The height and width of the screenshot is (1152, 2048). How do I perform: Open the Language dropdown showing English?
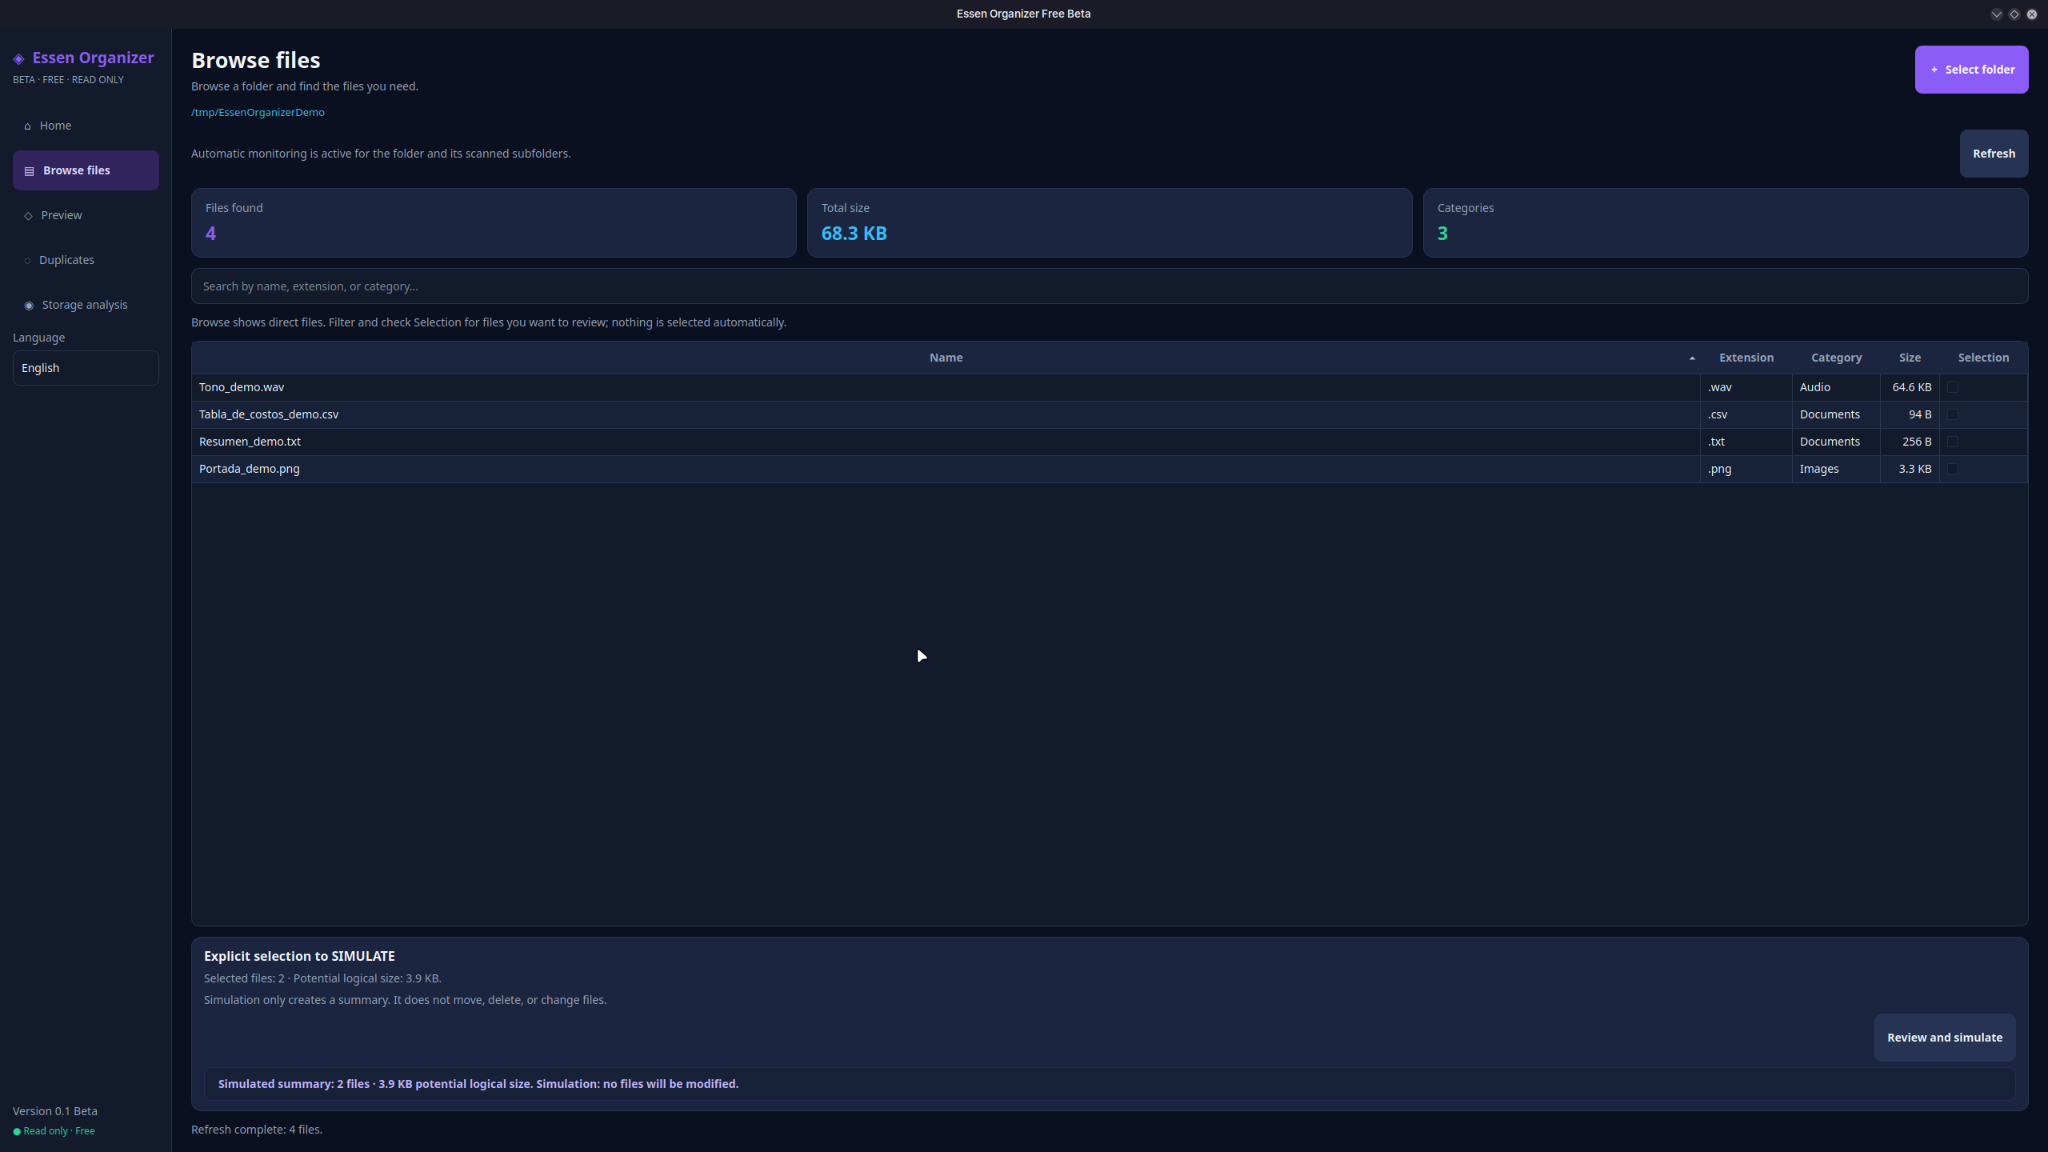[x=86, y=368]
